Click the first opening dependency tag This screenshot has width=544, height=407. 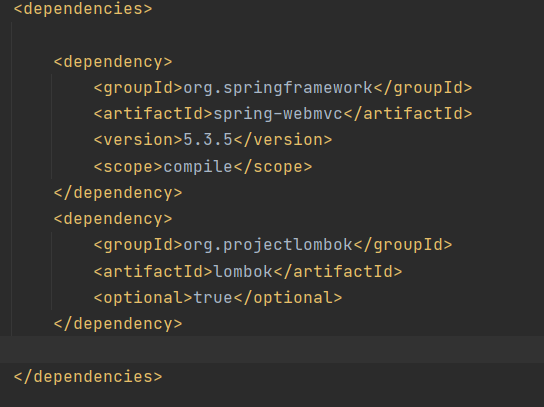(x=113, y=62)
